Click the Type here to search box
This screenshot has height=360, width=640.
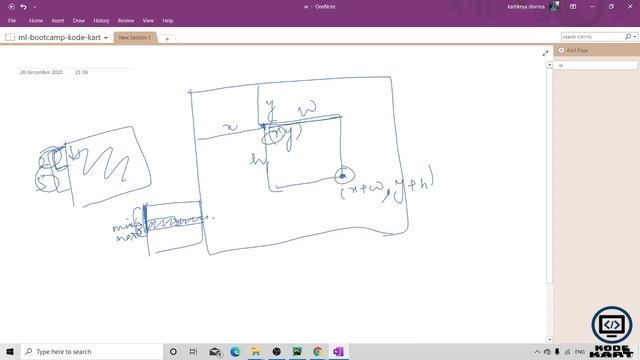tap(92, 351)
